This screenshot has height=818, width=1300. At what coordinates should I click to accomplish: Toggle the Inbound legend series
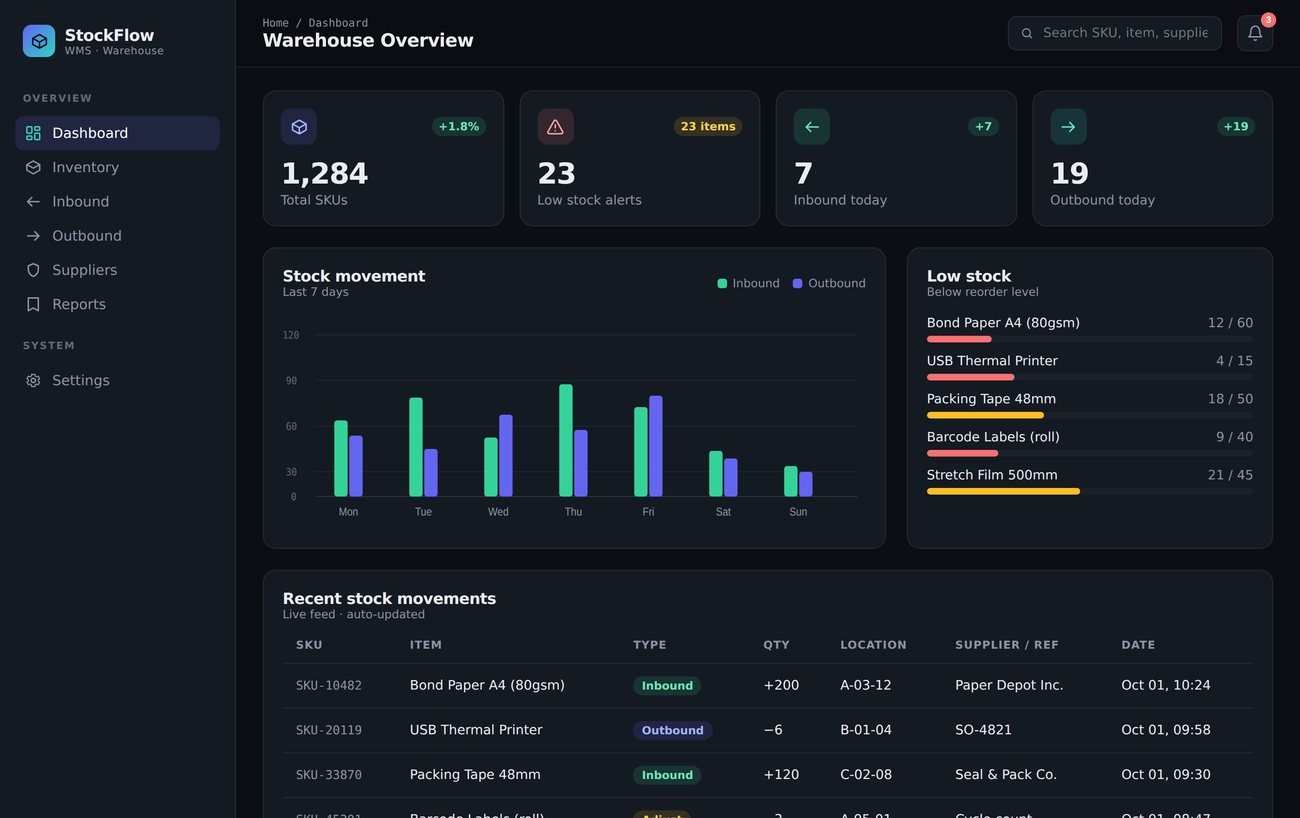pyautogui.click(x=748, y=283)
